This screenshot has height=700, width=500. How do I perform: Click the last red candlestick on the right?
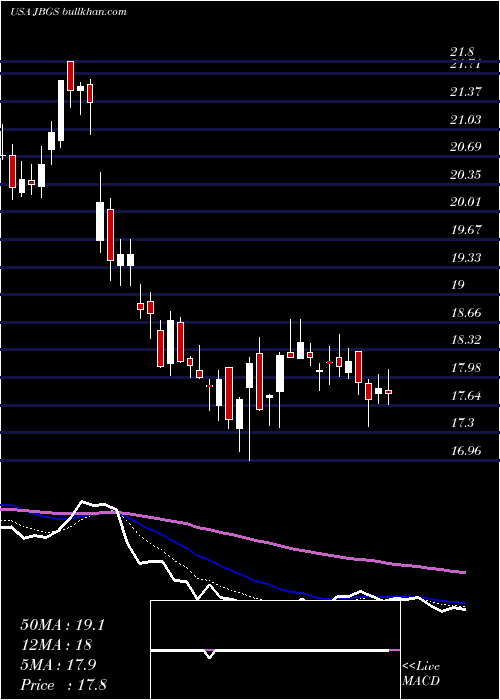[x=388, y=392]
